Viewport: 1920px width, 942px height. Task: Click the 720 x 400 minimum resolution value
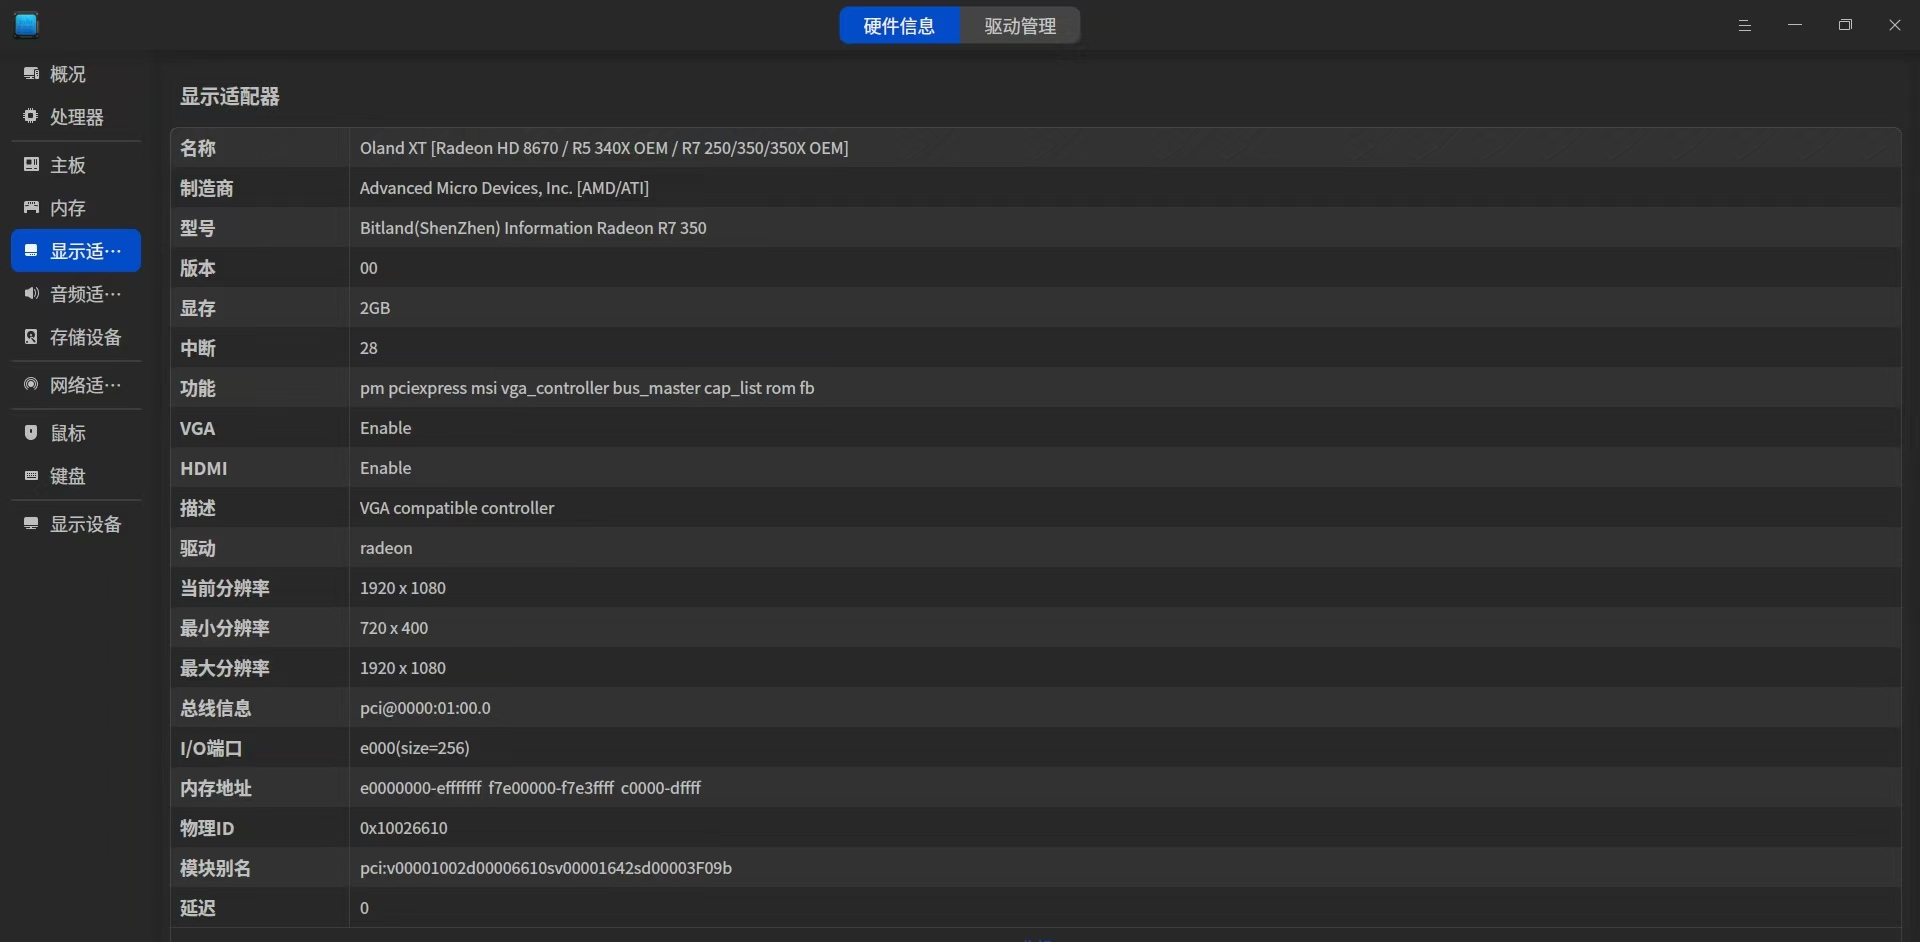click(394, 628)
